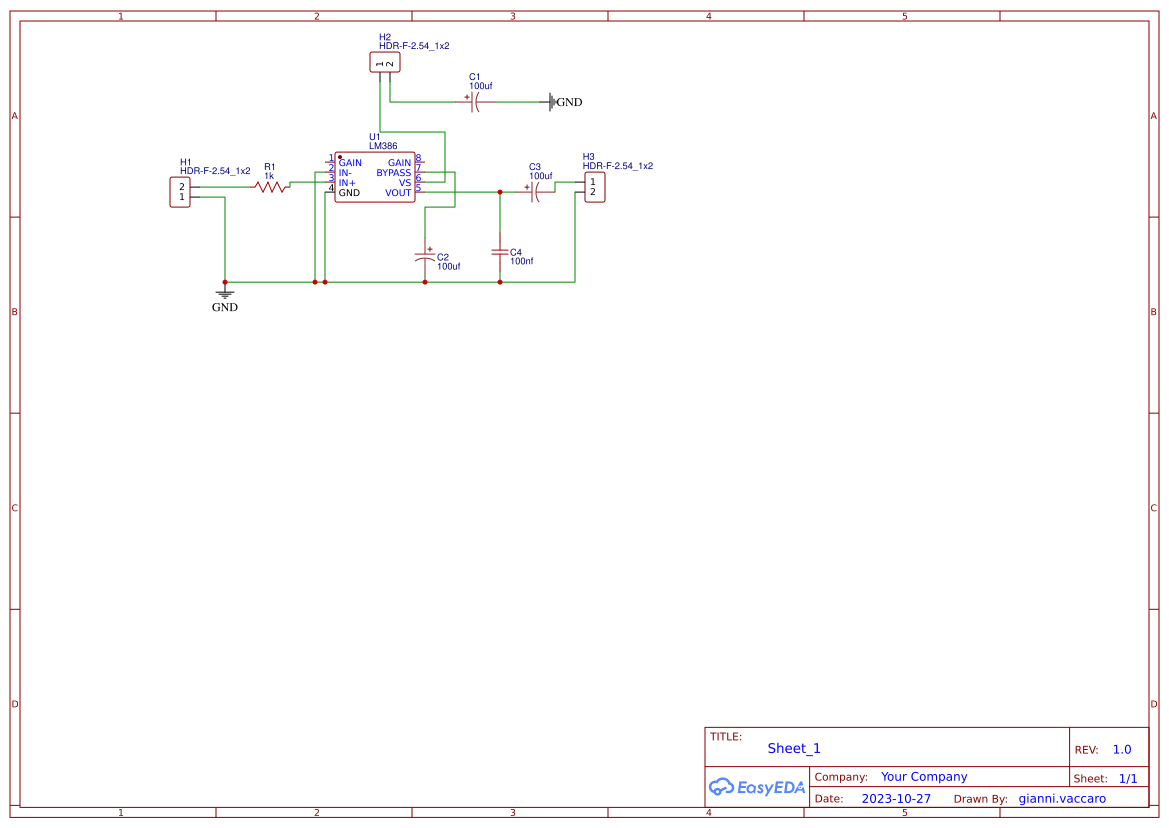Viewport: 1169px width, 828px height.
Task: Click the BYPASS pin label on U1
Action: pos(393,173)
